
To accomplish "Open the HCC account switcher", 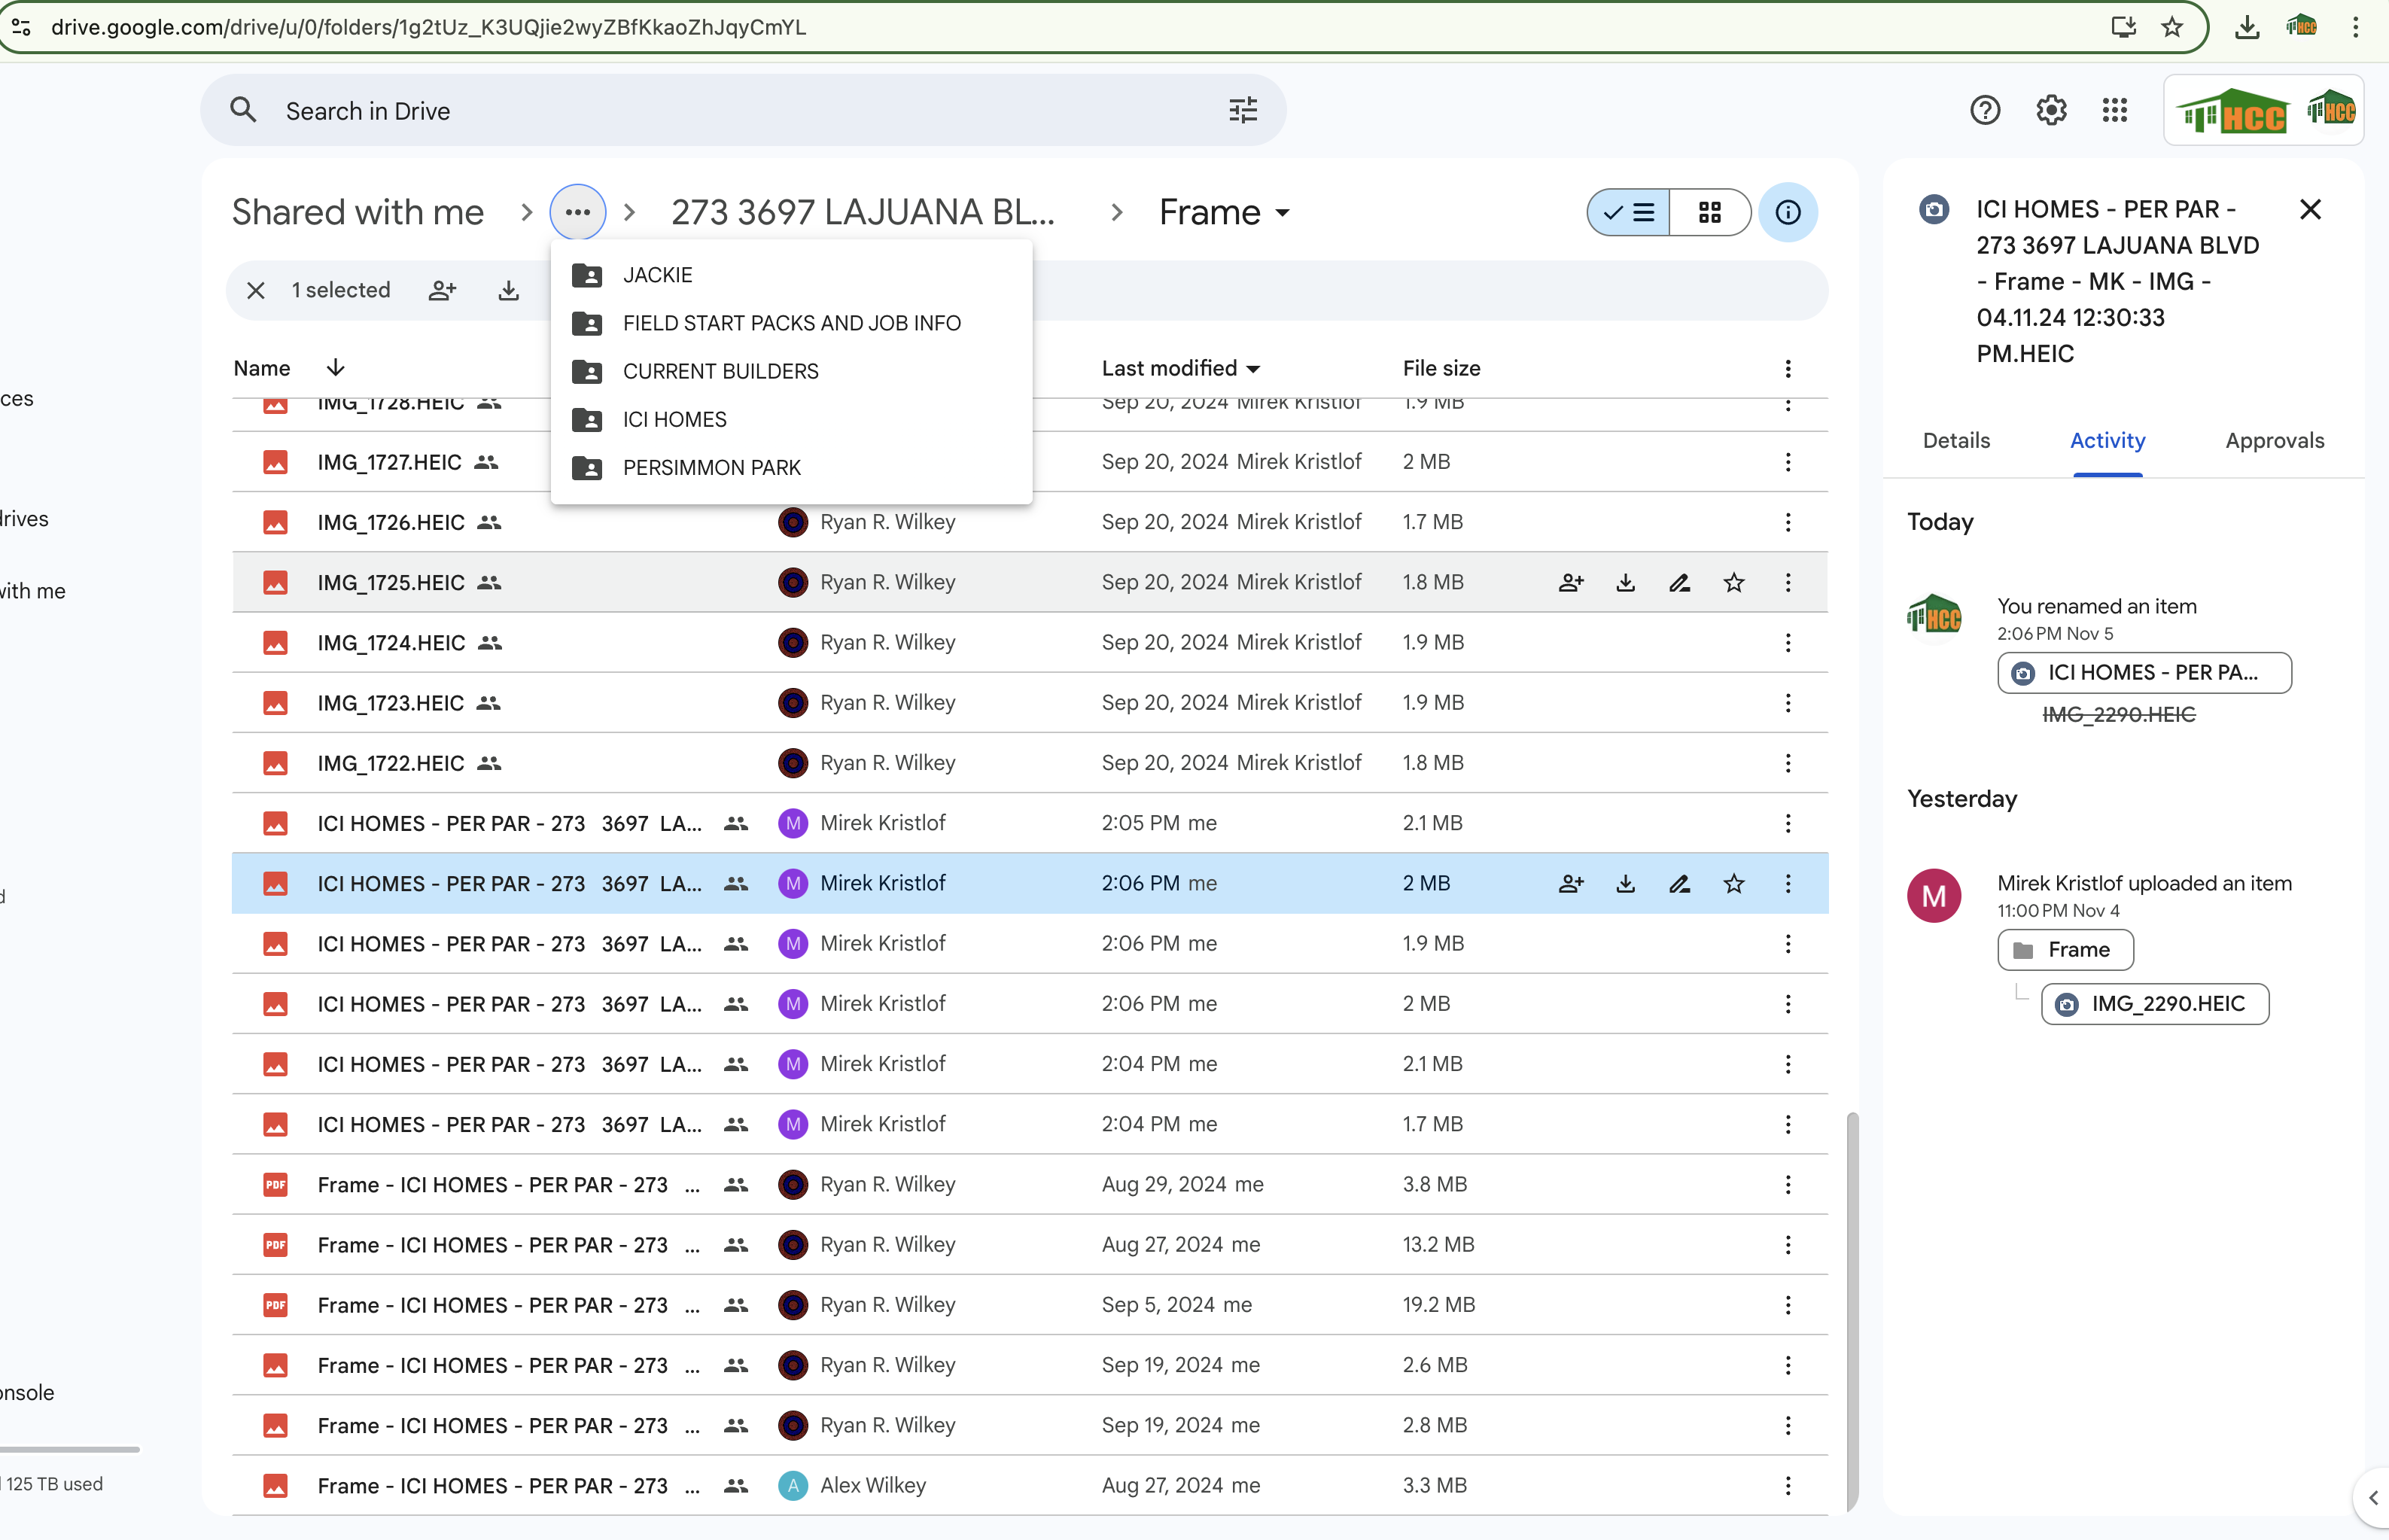I will point(2264,110).
